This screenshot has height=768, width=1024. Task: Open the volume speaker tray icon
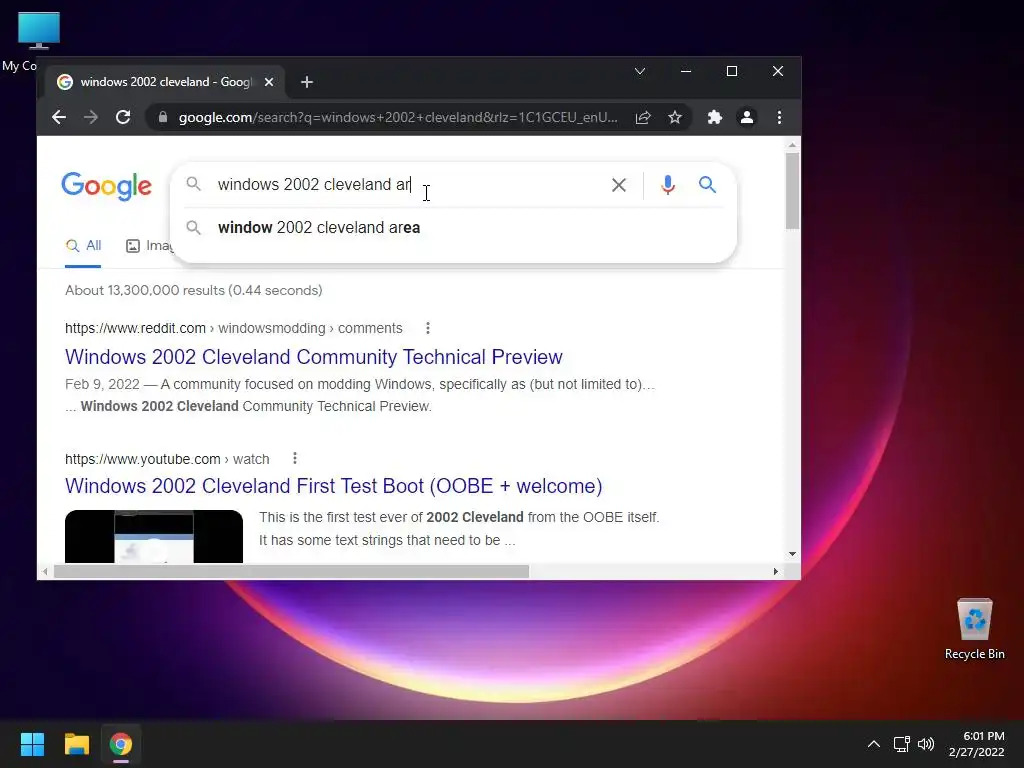[926, 744]
